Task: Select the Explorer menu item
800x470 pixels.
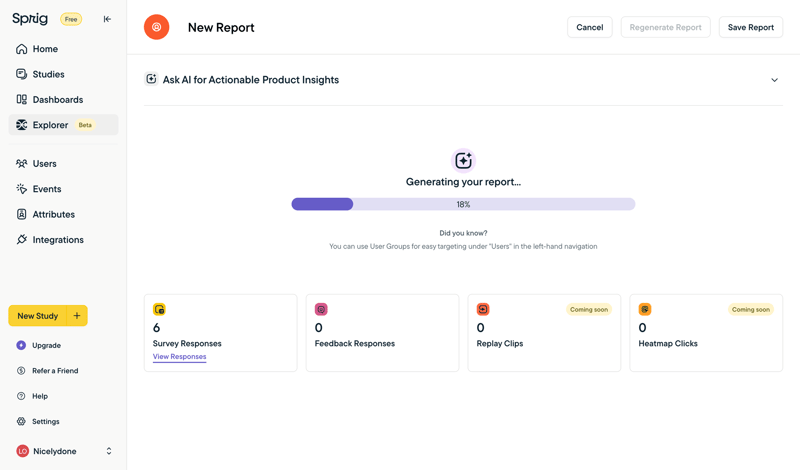Action: tap(63, 125)
